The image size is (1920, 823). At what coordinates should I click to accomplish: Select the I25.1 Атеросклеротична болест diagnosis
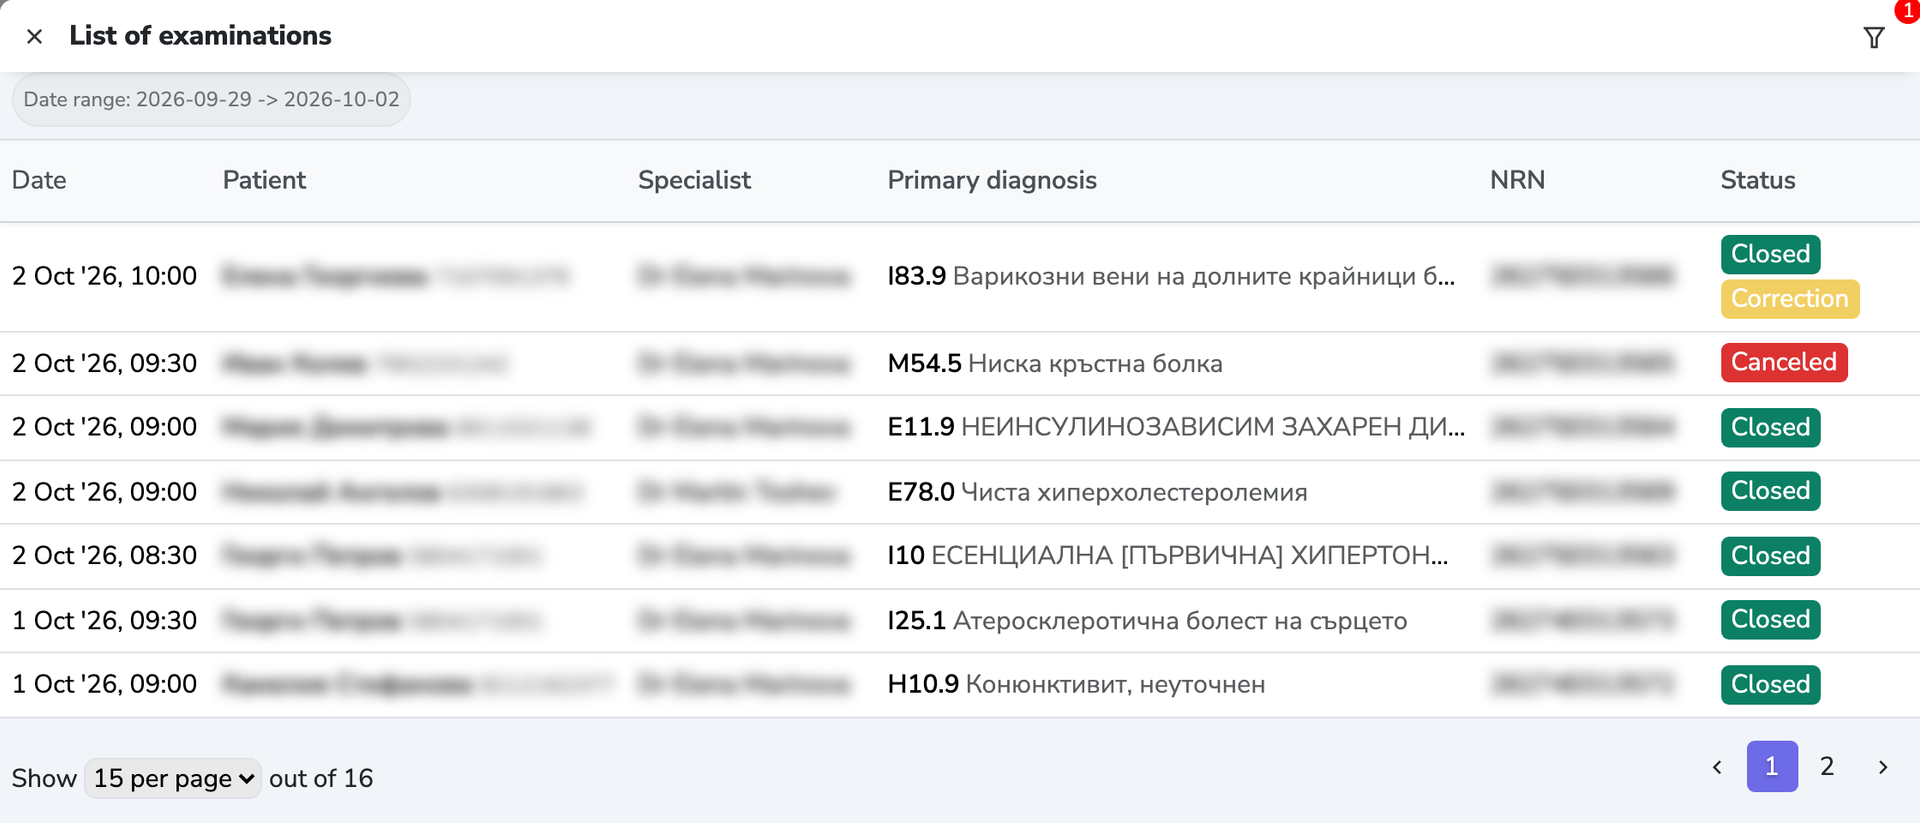click(x=1147, y=620)
